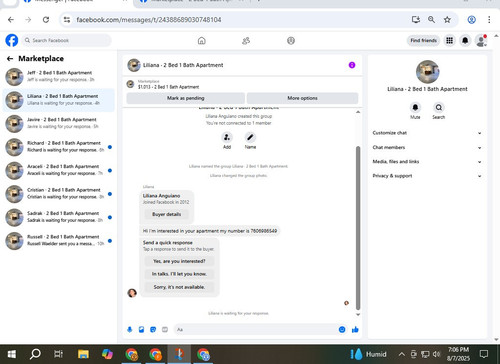Open Araceli's apartment conversation
Viewport: 500px width, 364px height.
point(58,170)
